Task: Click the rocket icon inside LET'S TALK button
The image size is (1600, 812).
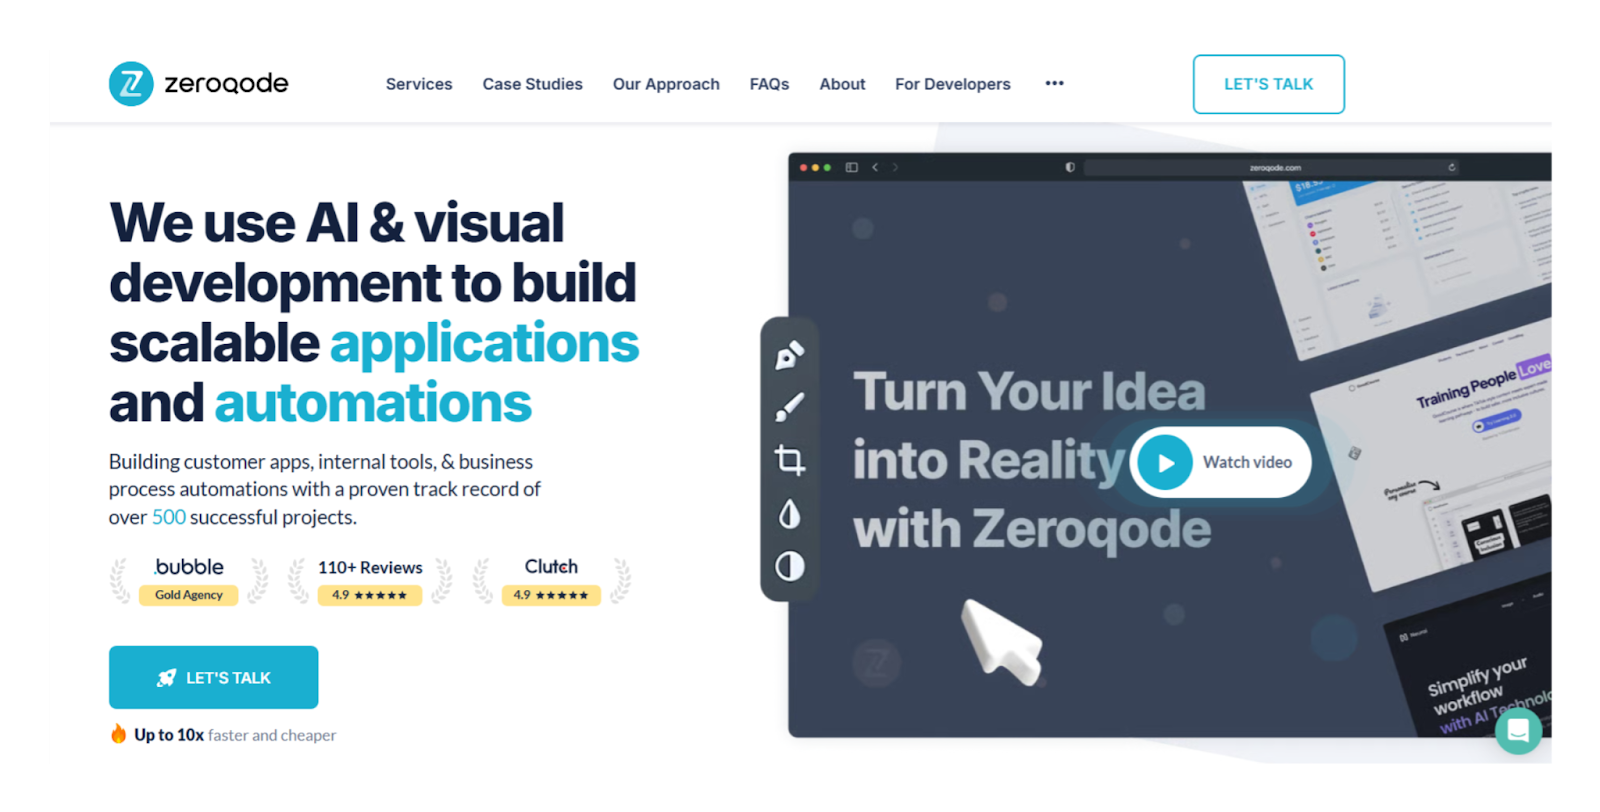Action: 167,678
